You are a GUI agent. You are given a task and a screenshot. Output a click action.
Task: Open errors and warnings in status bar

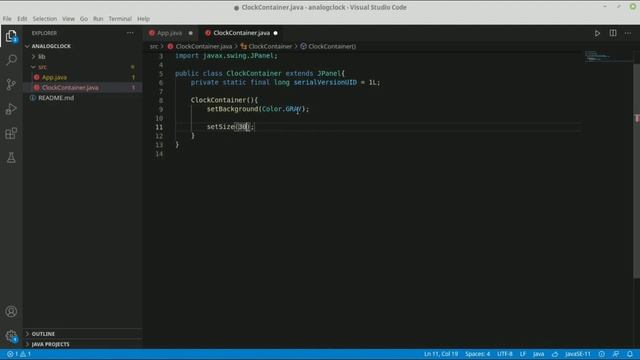[19, 354]
